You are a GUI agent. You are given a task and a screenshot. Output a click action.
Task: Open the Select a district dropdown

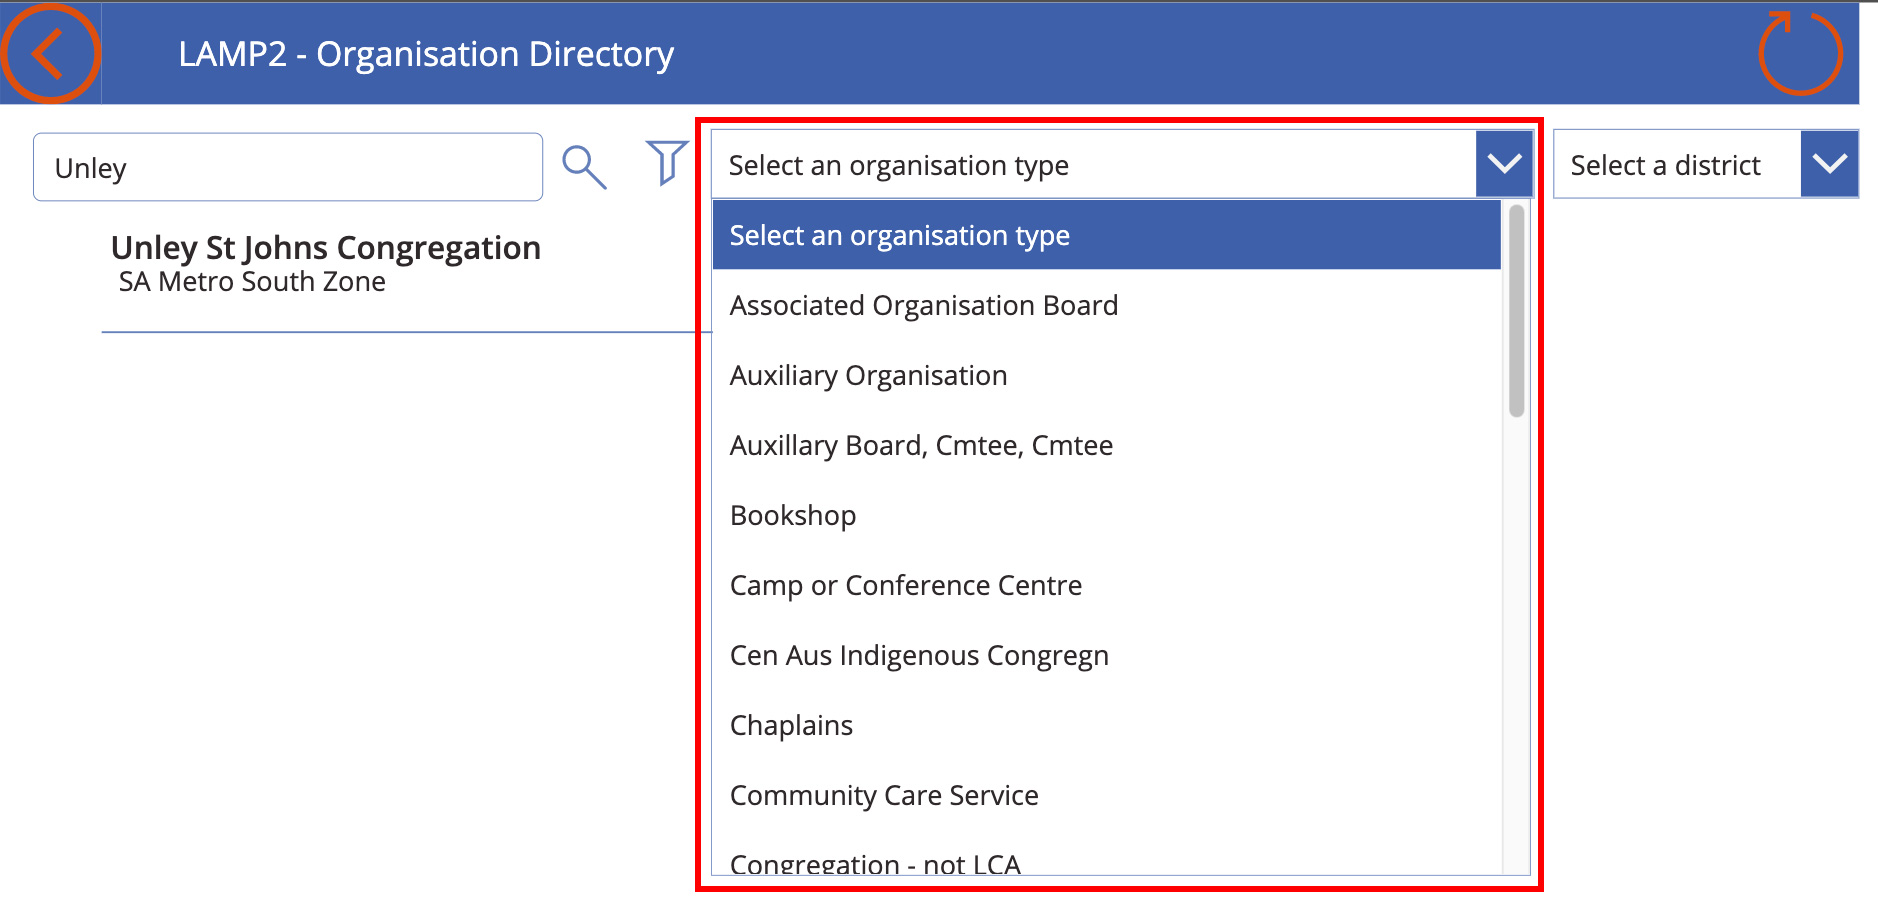pyautogui.click(x=1705, y=164)
